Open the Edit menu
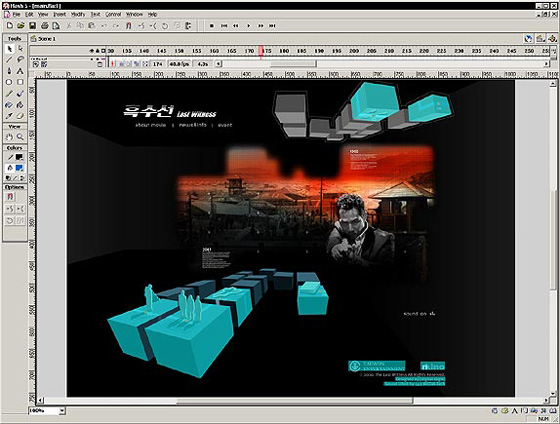The width and height of the screenshot is (560, 424). (x=29, y=15)
